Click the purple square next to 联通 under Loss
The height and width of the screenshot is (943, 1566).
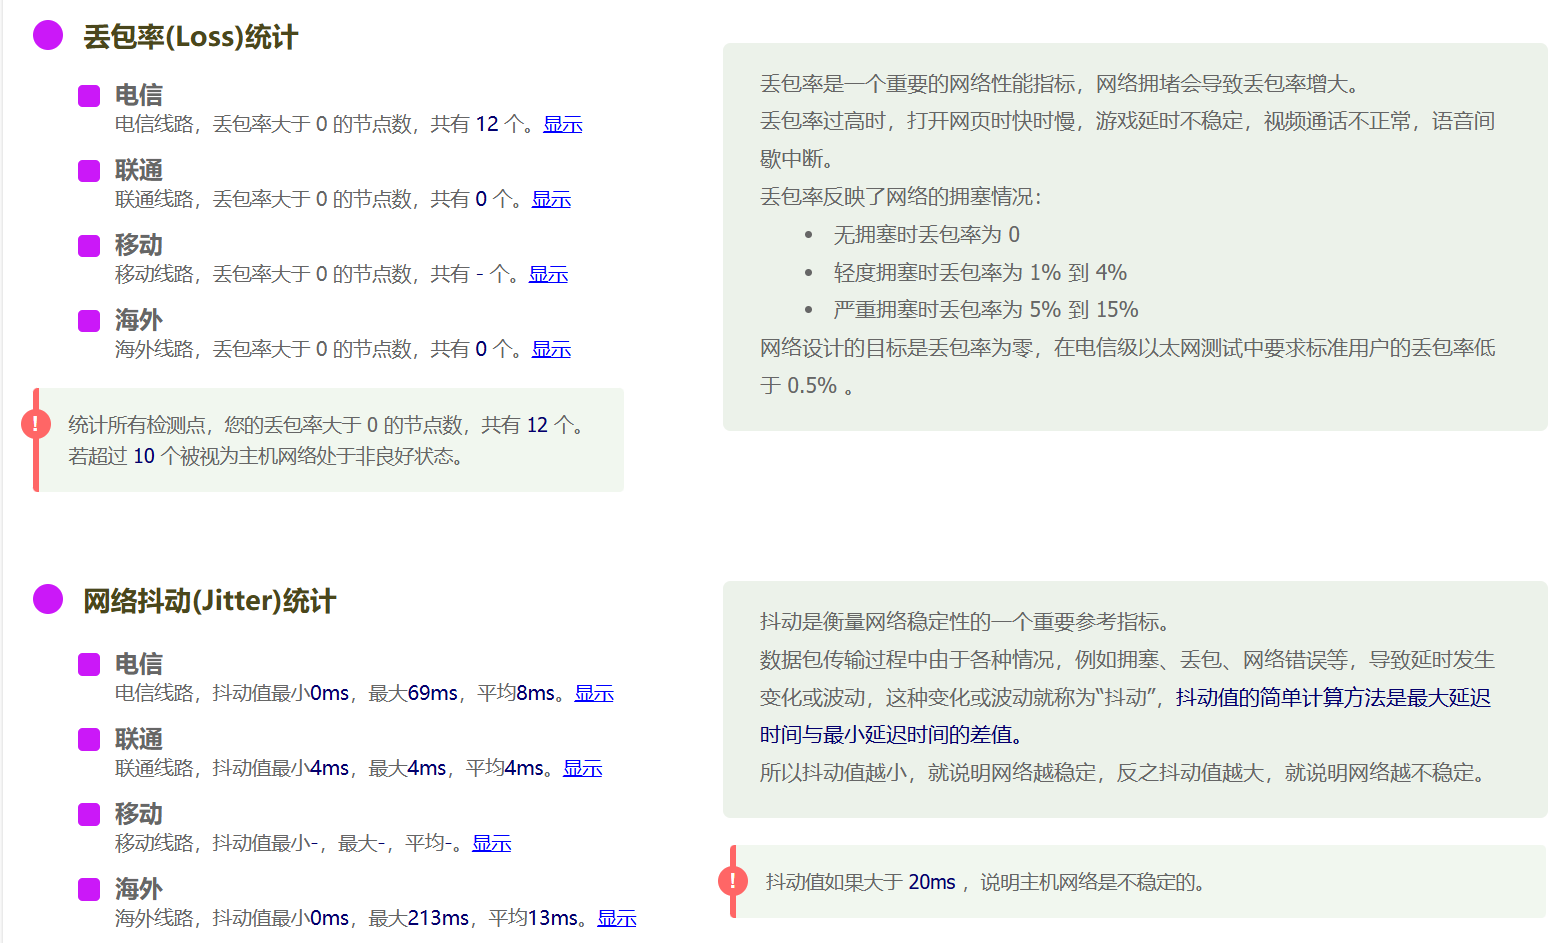(x=89, y=171)
